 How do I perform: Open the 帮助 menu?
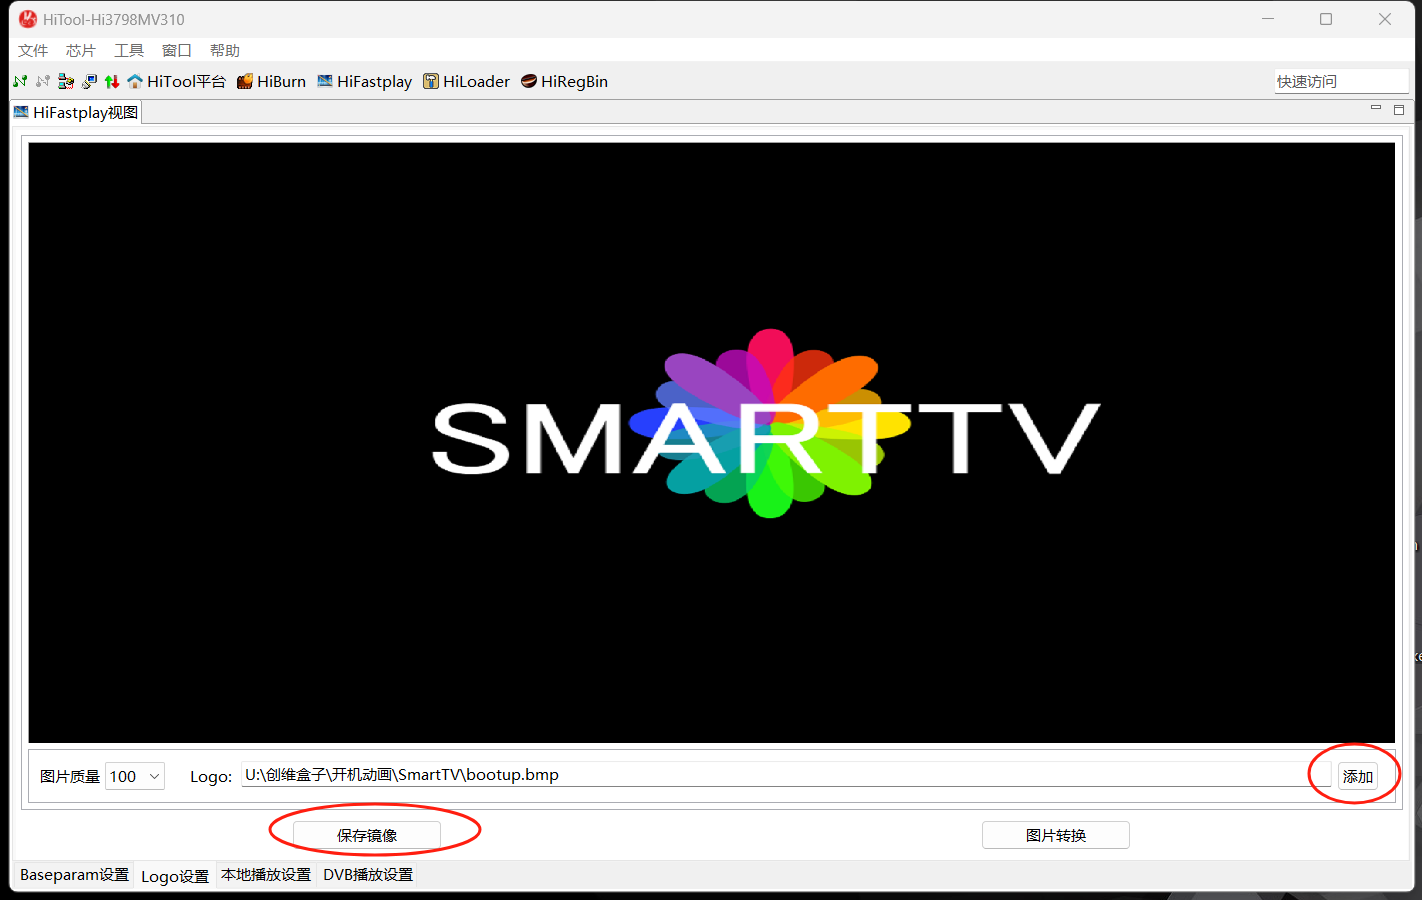coord(225,50)
